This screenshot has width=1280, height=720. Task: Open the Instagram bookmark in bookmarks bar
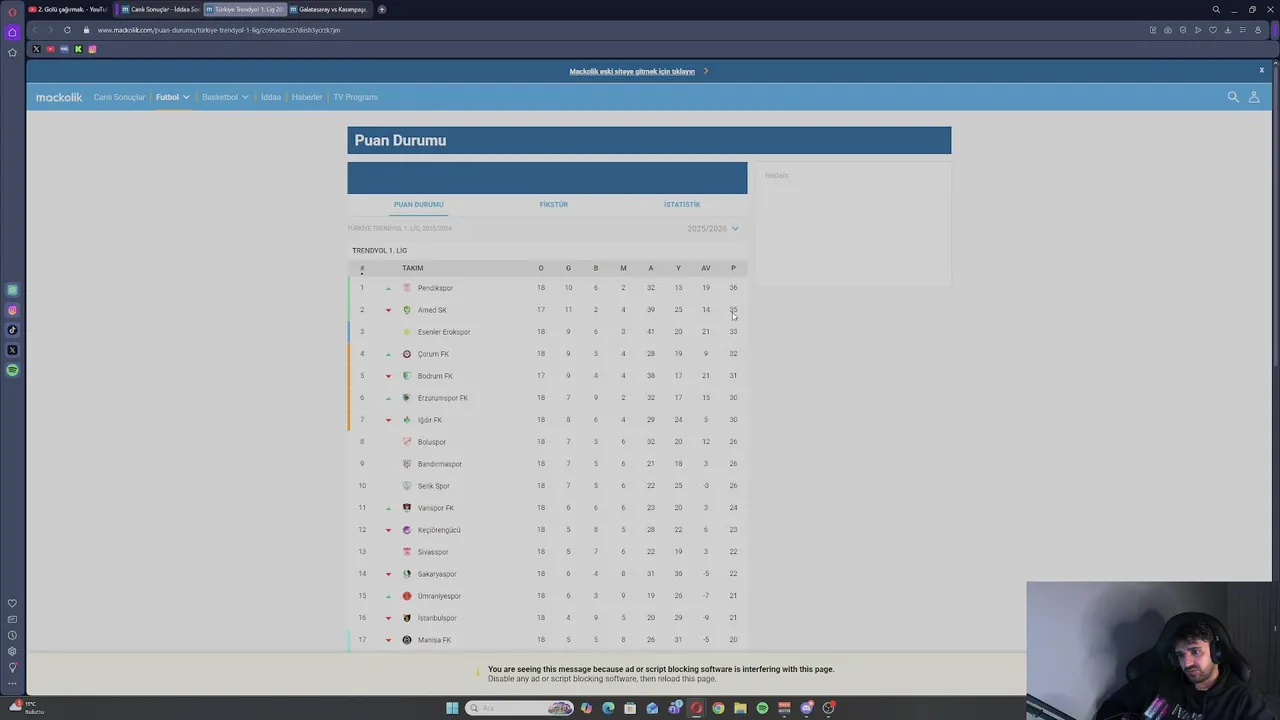tap(92, 49)
